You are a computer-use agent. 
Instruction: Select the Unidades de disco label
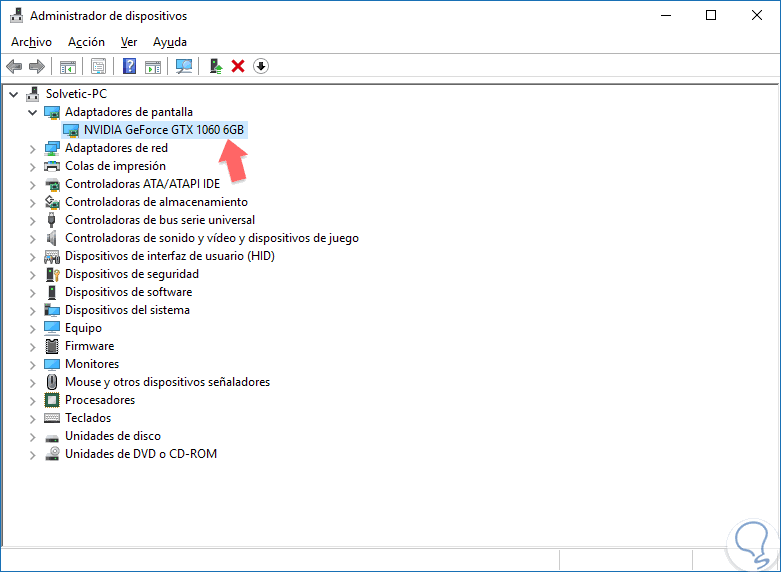point(113,435)
